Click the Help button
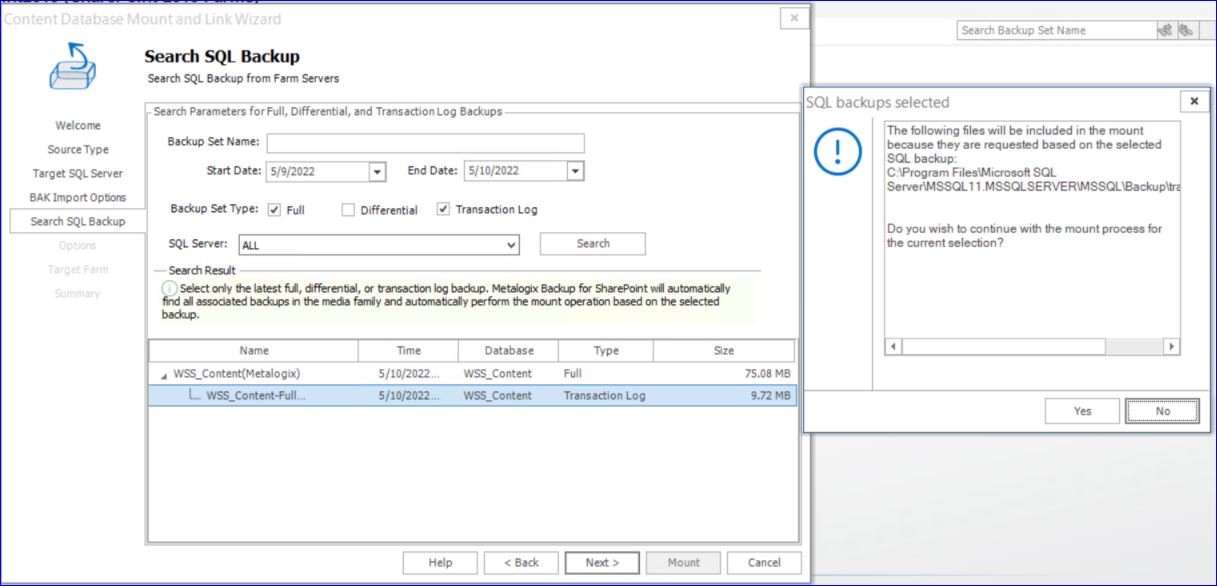This screenshot has height=586, width=1217. pos(440,562)
